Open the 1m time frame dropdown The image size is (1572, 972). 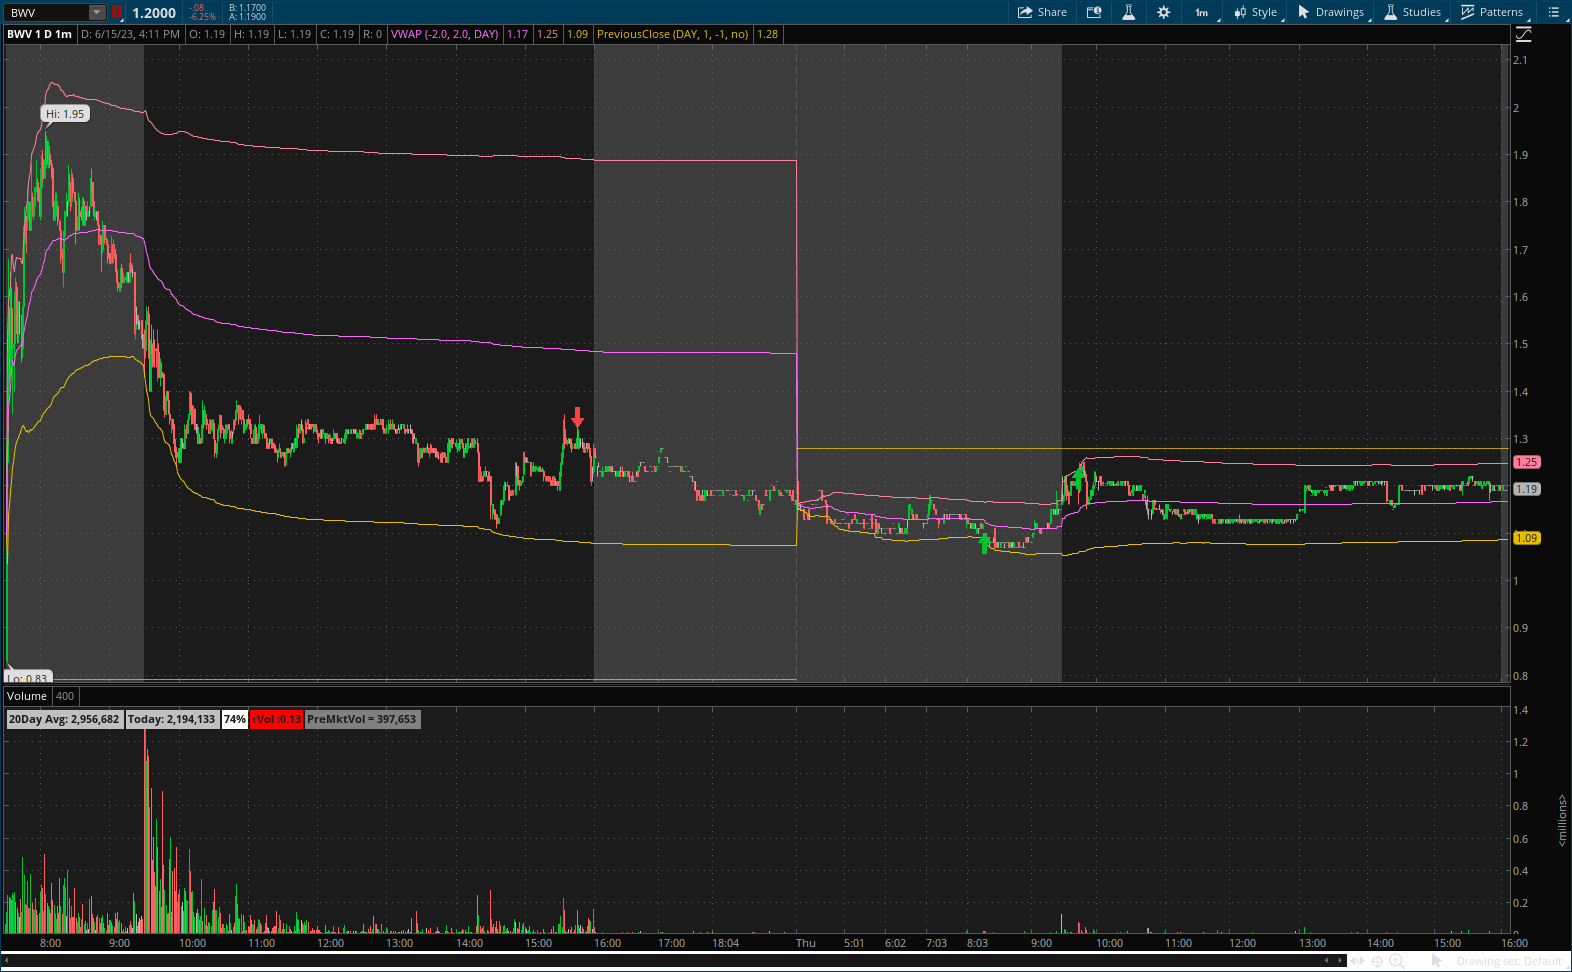coord(1203,12)
